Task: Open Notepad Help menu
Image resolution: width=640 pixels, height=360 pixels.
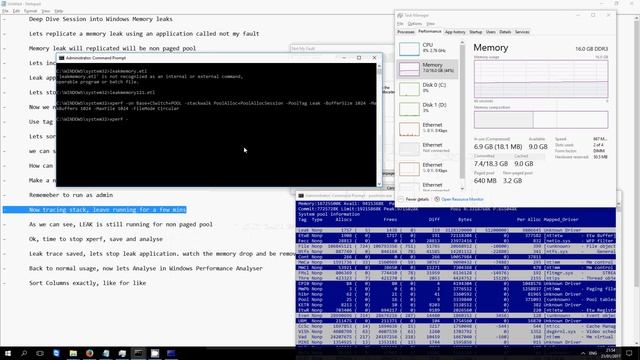Action: (59, 11)
